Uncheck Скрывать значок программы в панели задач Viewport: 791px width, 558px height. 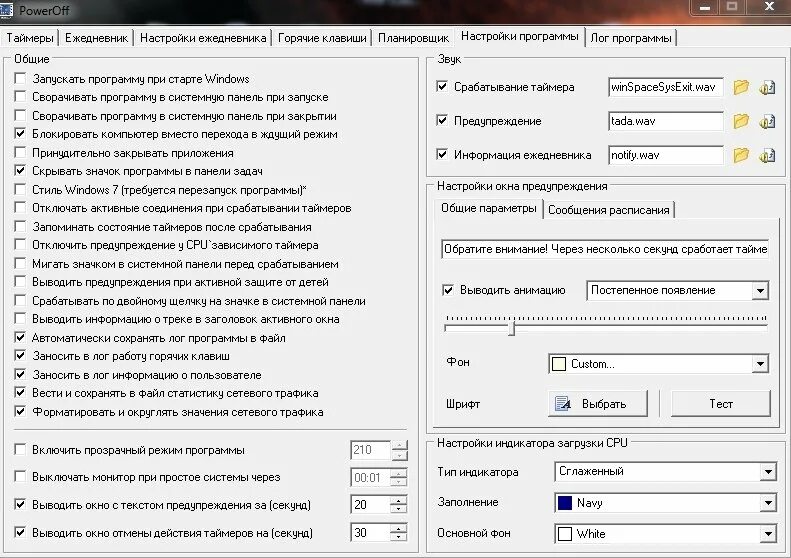[20, 171]
